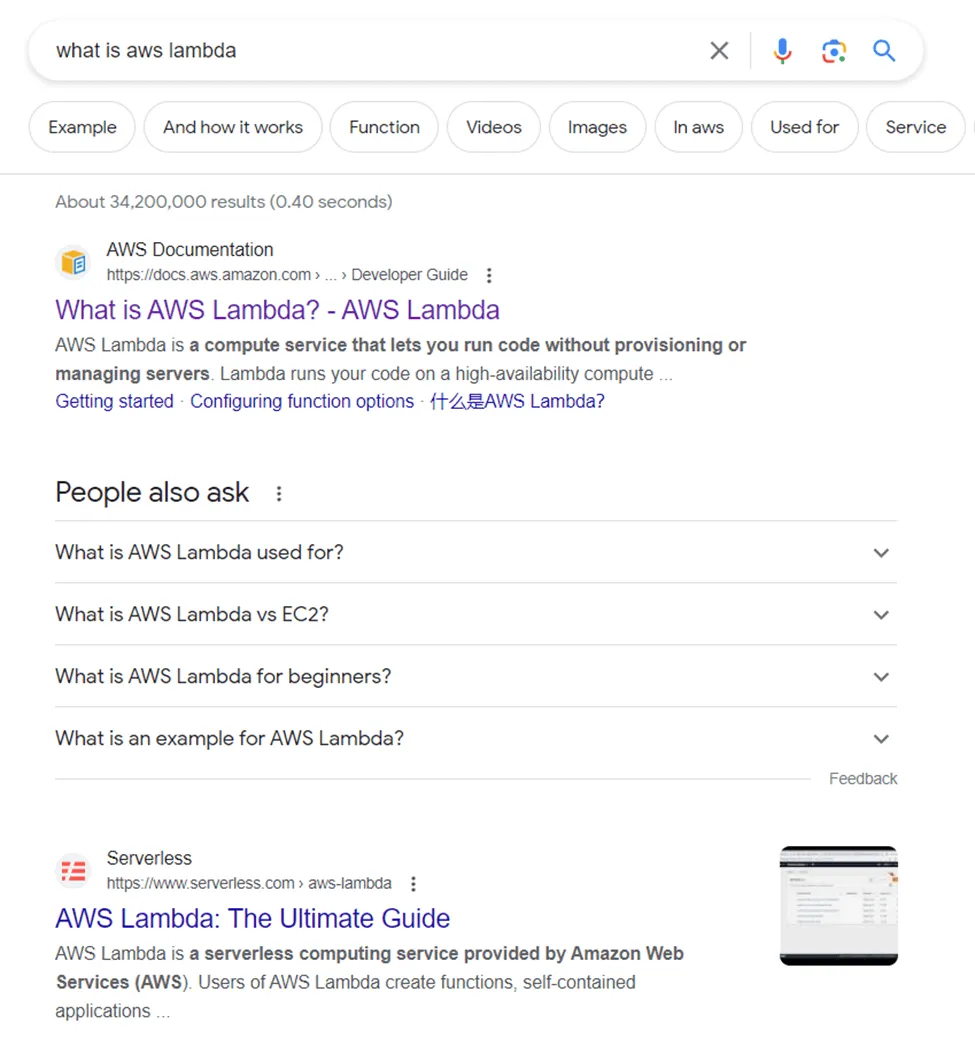
Task: Click the Serverless result video thumbnail
Action: click(838, 905)
